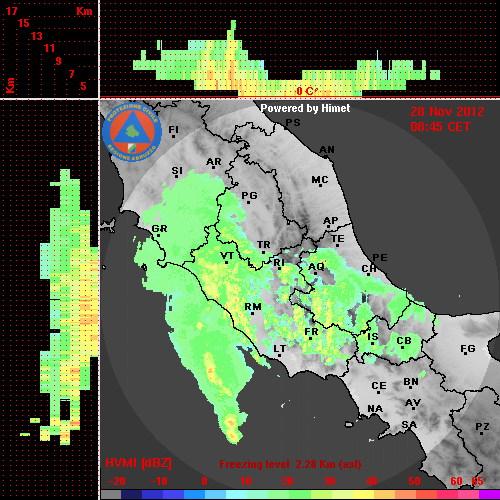Click the AQ city label
The image size is (500, 500).
point(316,267)
